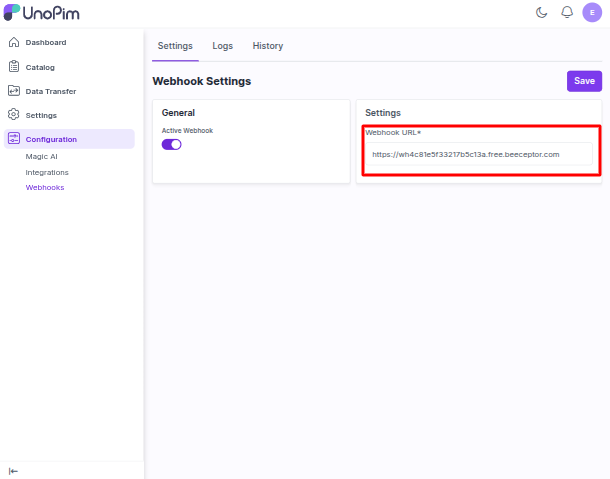Open the History tab
This screenshot has height=479, width=610.
click(267, 46)
